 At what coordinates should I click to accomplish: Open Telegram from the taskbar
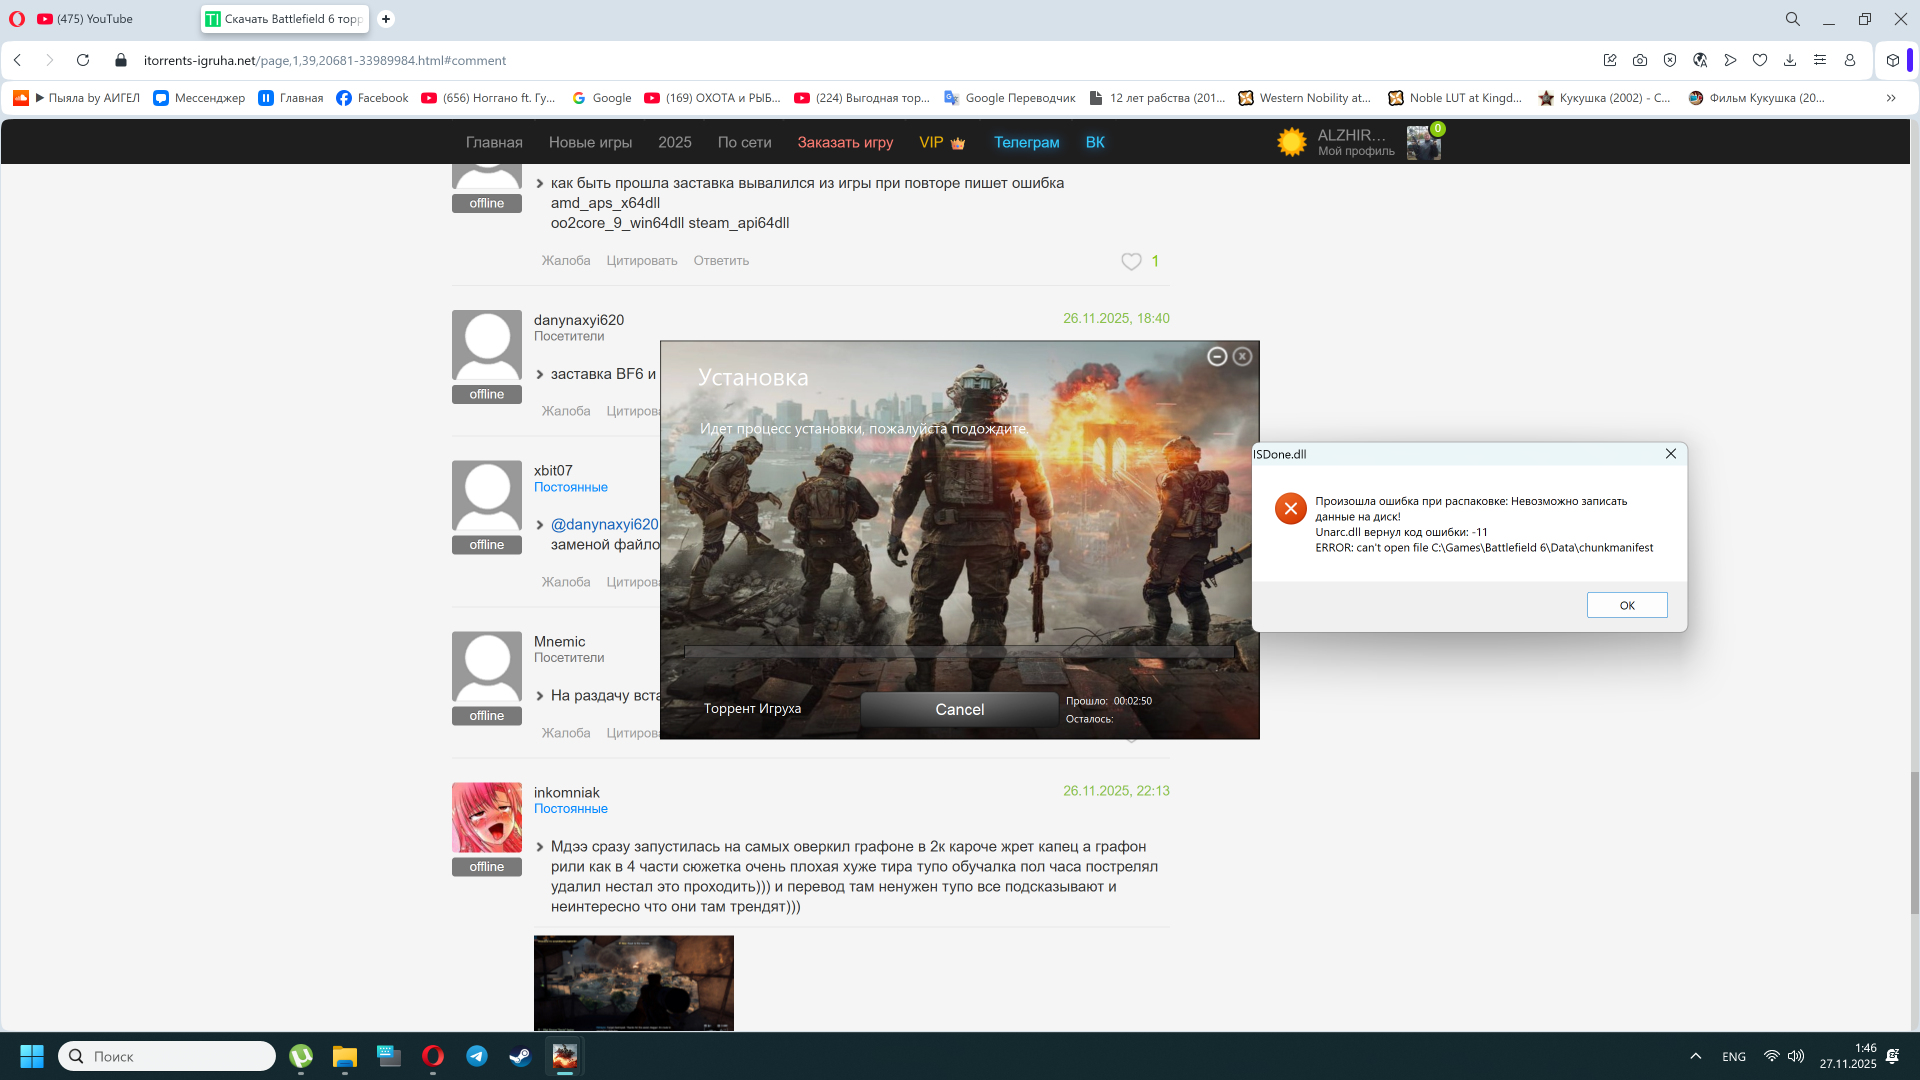pyautogui.click(x=477, y=1056)
